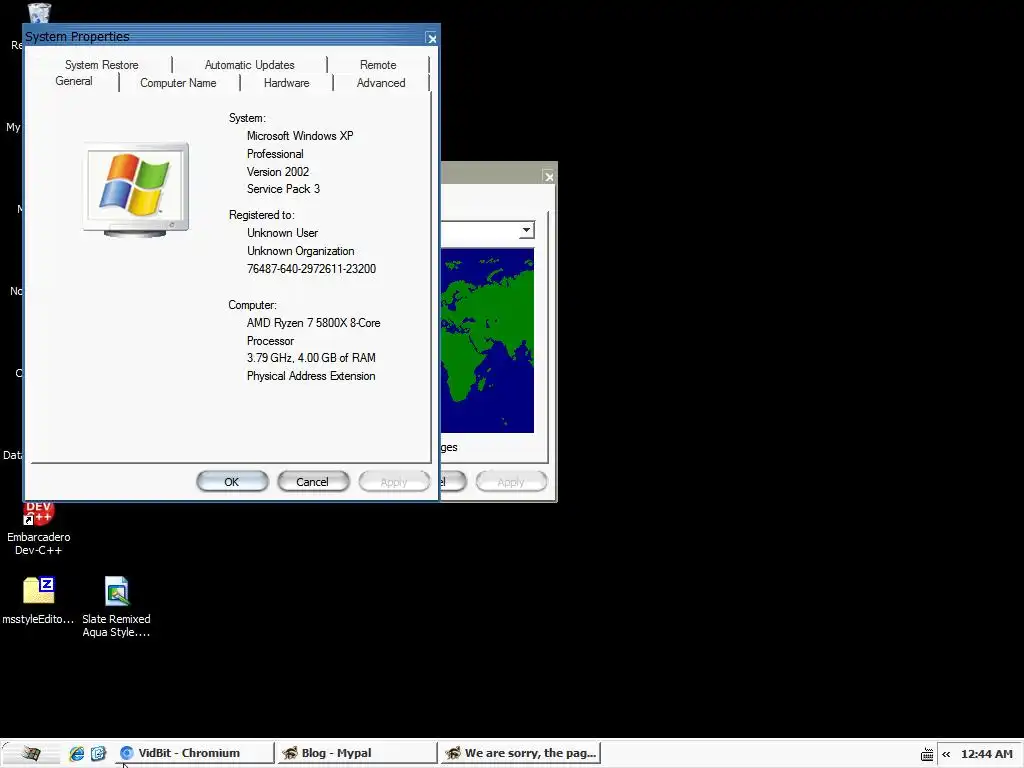This screenshot has height=768, width=1024.
Task: Open the Advanced tab
Action: click(x=381, y=83)
